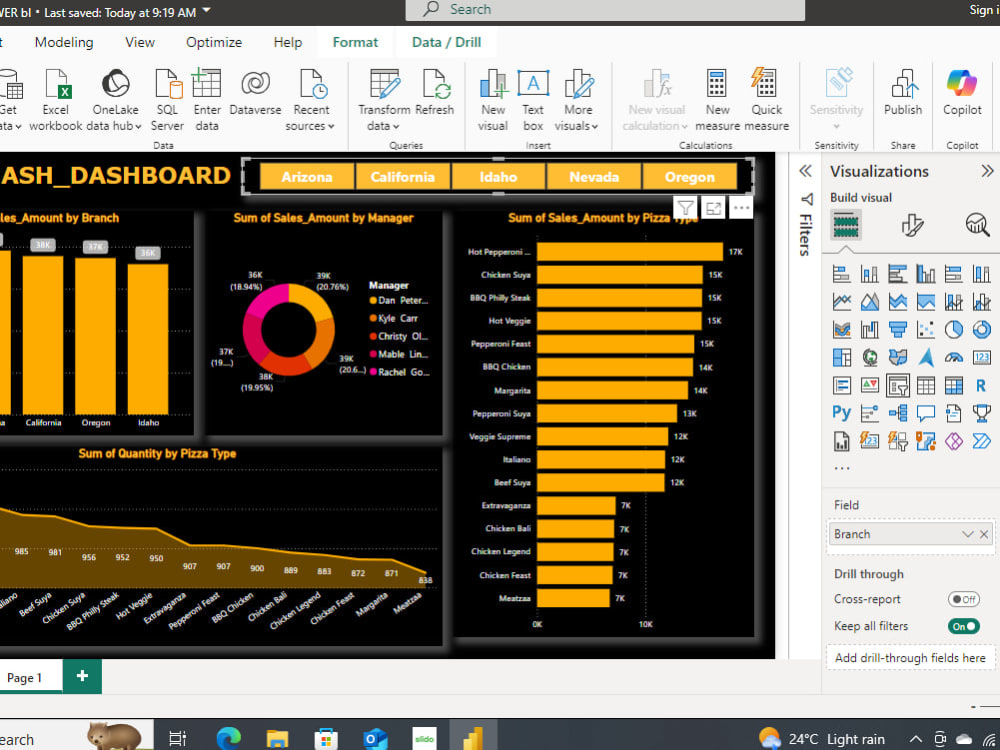Select the Card 123 visual
The image size is (1000, 750).
982,357
